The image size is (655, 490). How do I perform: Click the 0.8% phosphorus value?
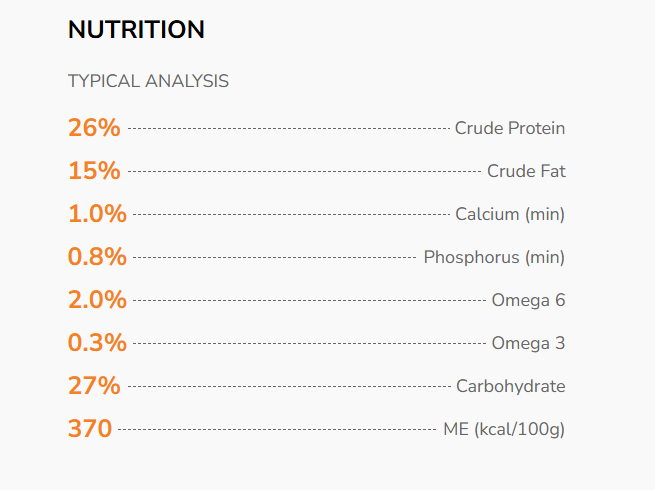pos(97,257)
